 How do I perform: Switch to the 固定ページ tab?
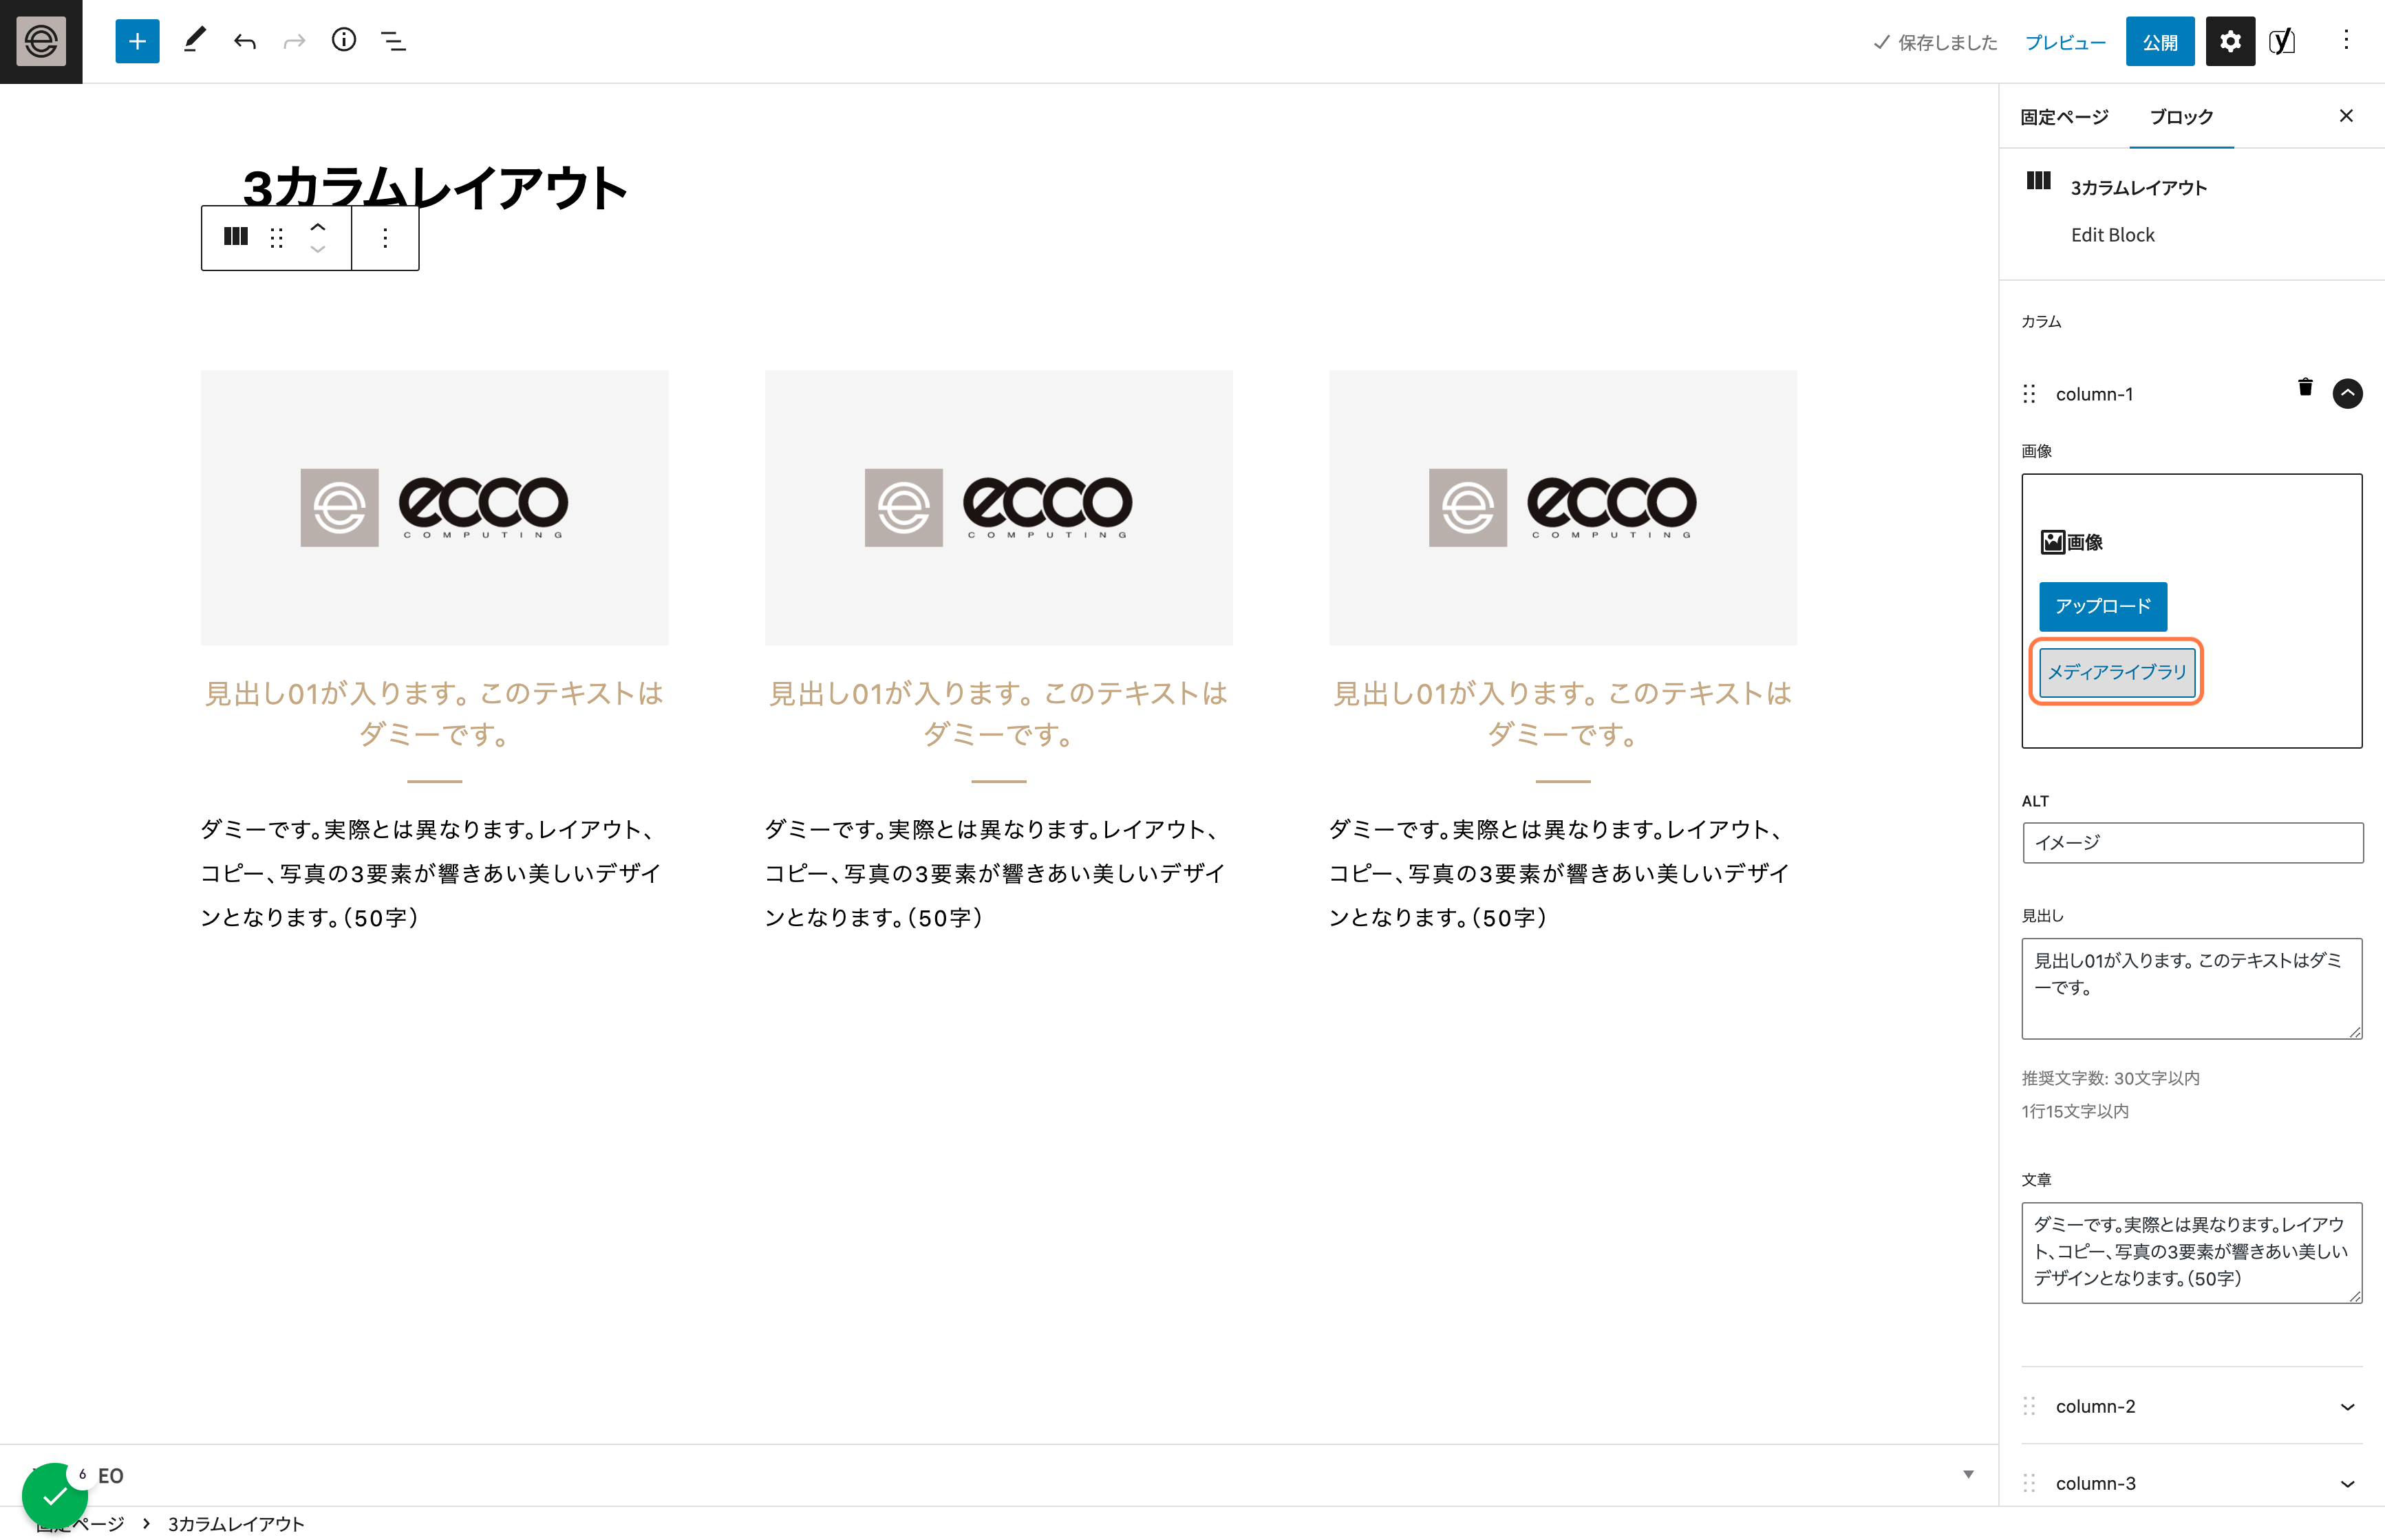pos(2064,117)
